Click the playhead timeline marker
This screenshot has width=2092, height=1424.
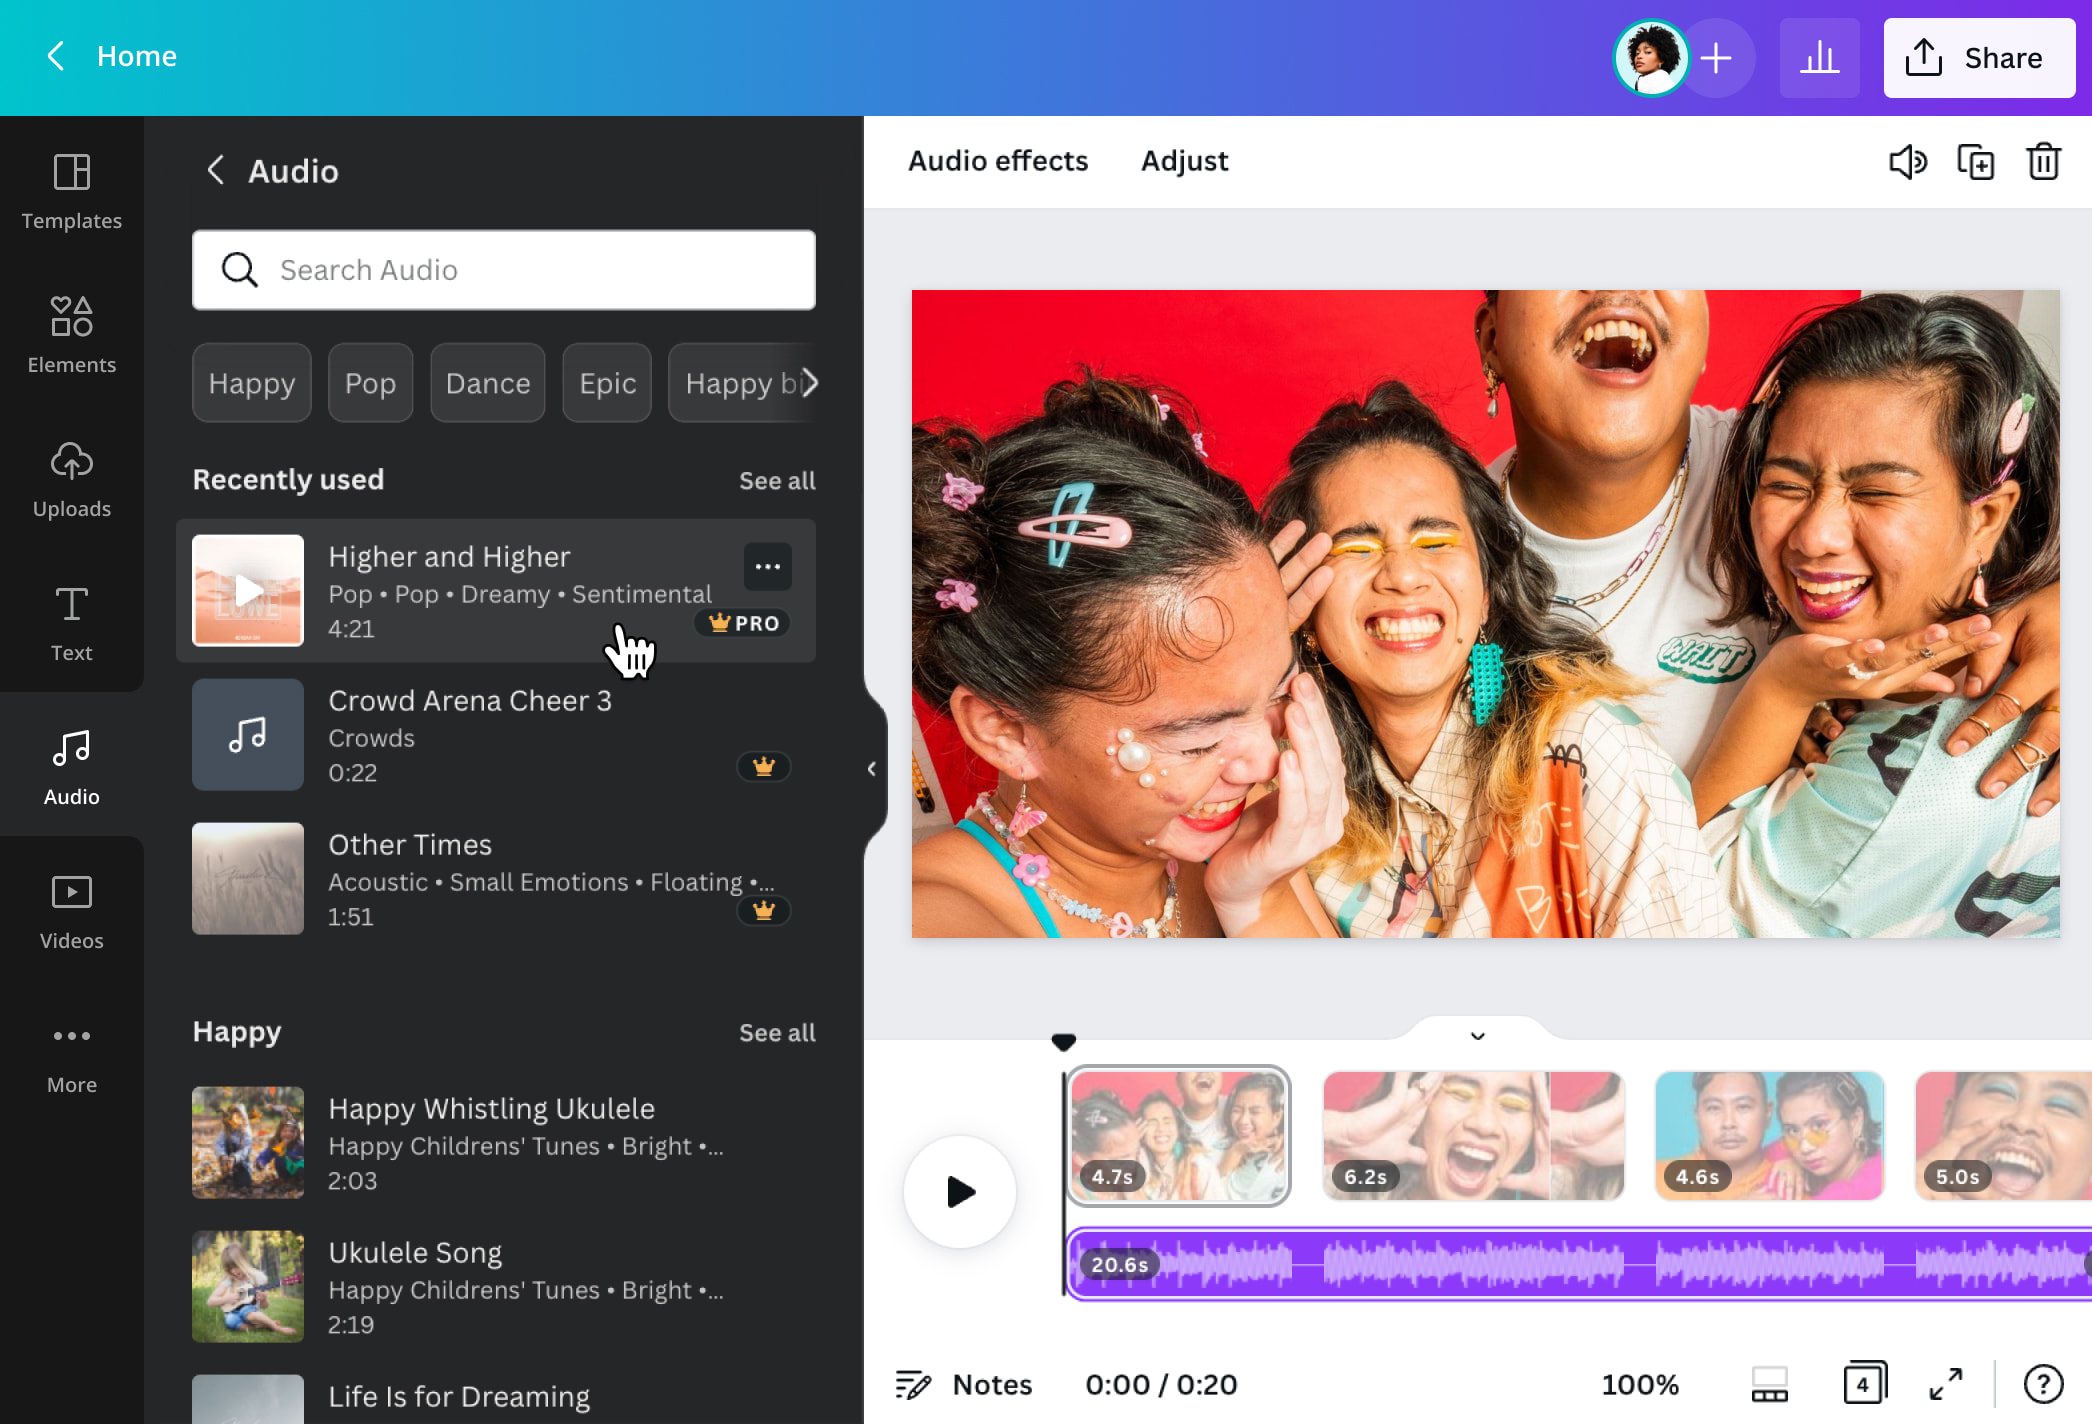tap(1063, 1038)
